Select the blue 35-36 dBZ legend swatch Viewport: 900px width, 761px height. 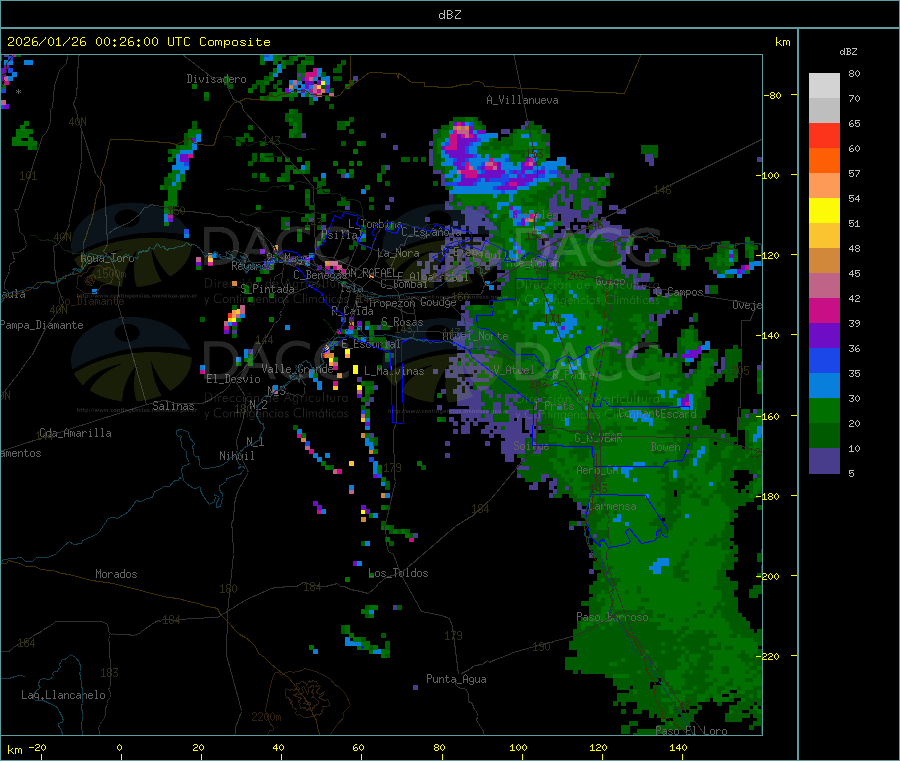click(x=824, y=360)
